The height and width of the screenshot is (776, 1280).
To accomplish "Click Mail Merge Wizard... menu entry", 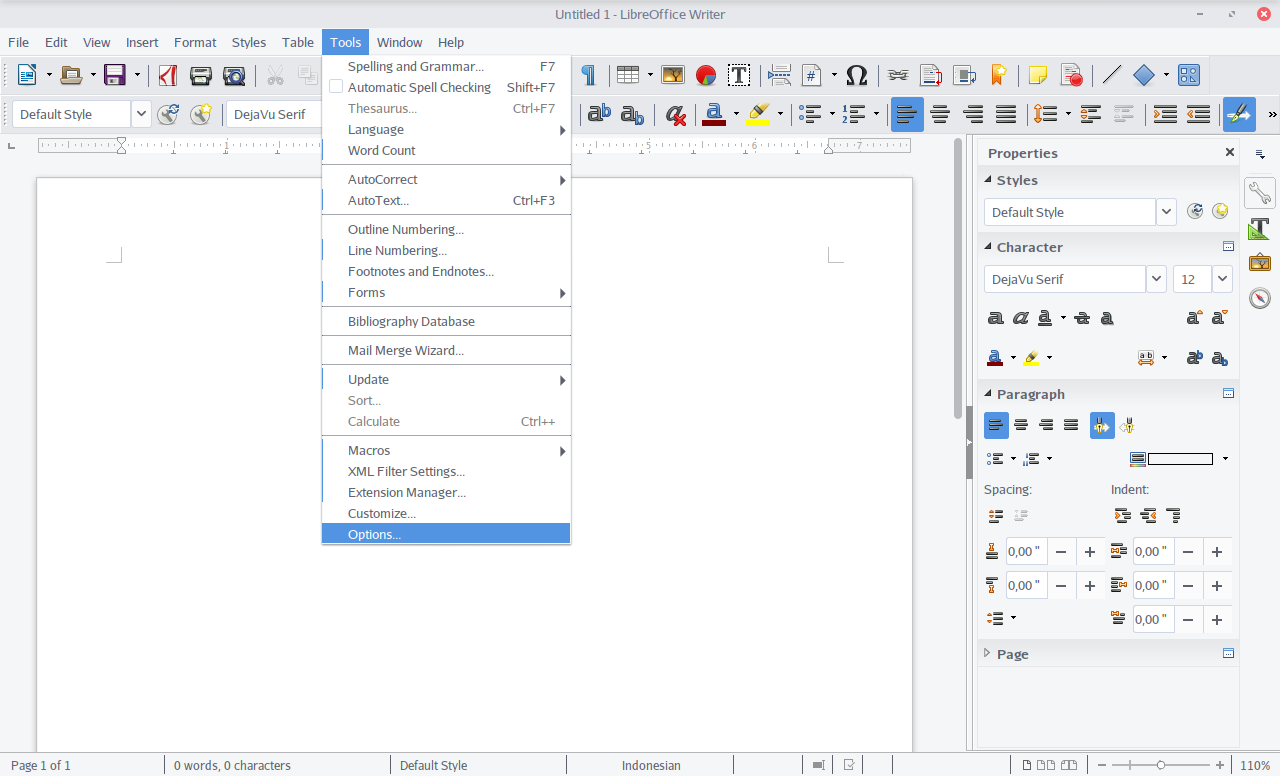I will [x=446, y=350].
